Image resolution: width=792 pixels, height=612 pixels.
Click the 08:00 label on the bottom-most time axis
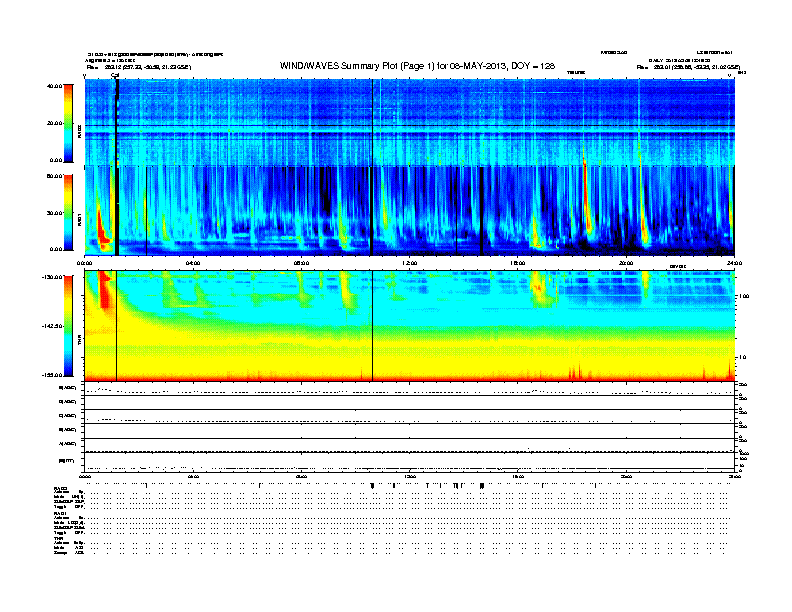coord(301,476)
